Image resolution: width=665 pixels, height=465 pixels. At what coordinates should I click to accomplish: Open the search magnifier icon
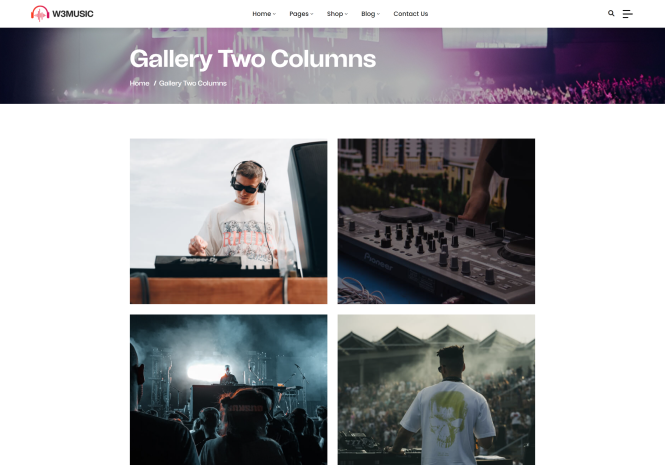click(x=611, y=13)
